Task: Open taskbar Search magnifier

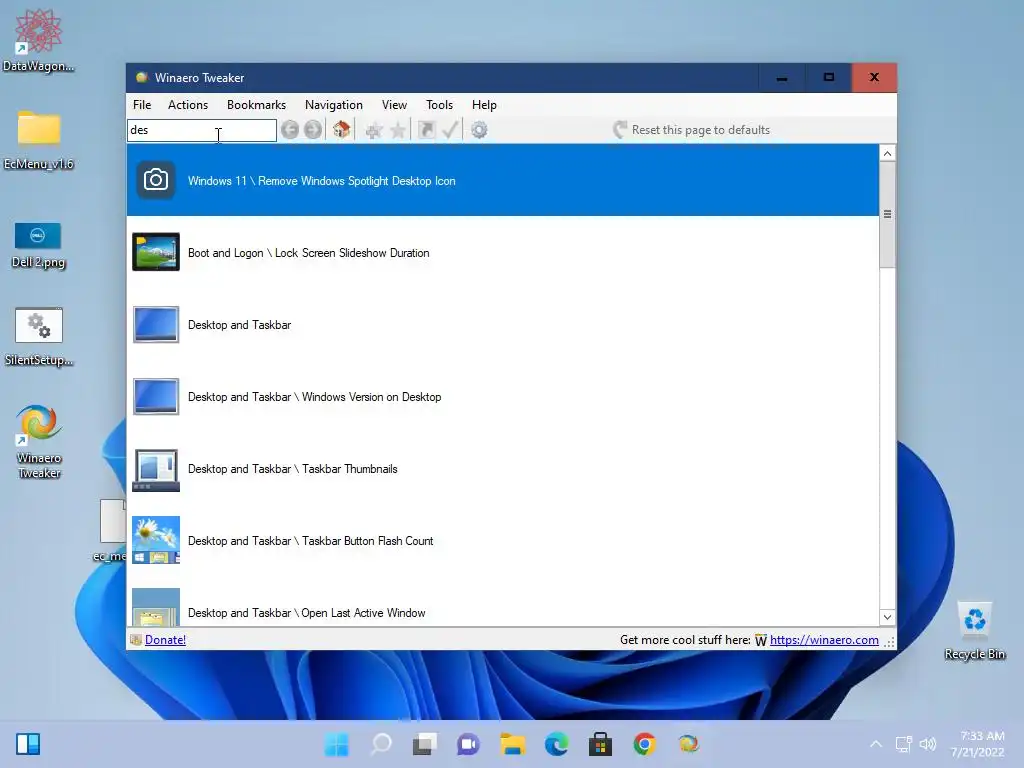Action: (381, 744)
